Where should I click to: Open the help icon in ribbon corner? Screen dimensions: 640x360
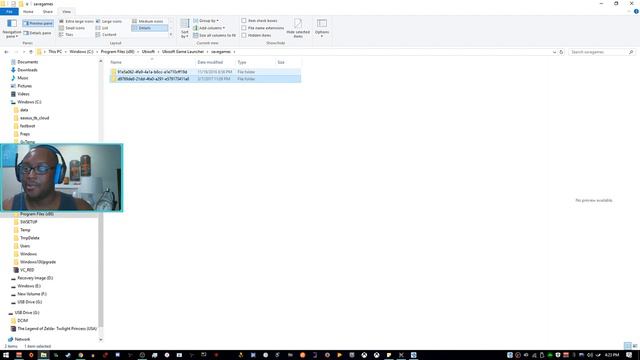tap(636, 11)
